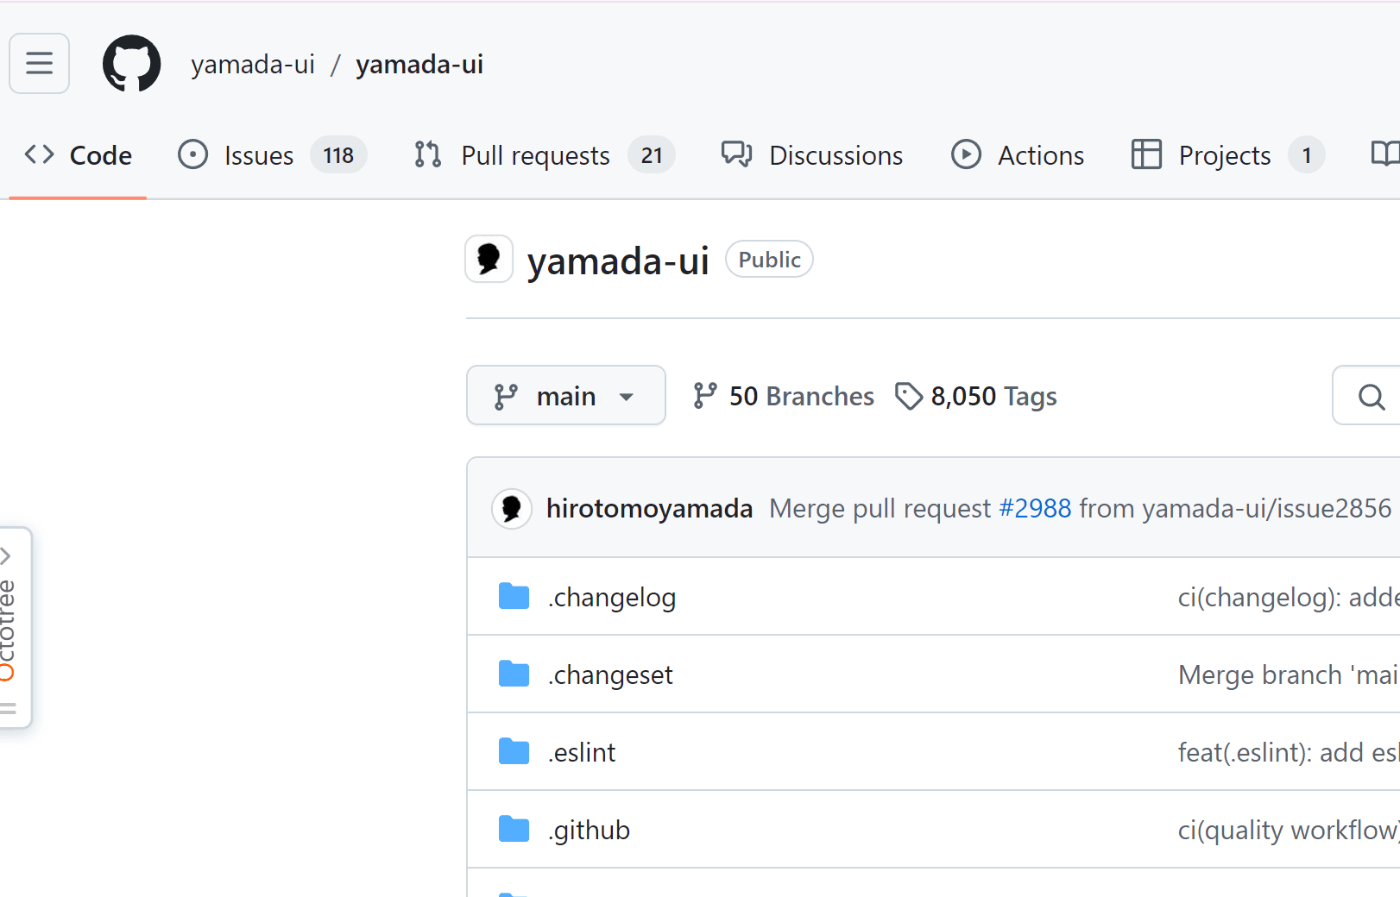This screenshot has width=1400, height=897.
Task: Open the main branch selector dropdown
Action: pyautogui.click(x=566, y=395)
